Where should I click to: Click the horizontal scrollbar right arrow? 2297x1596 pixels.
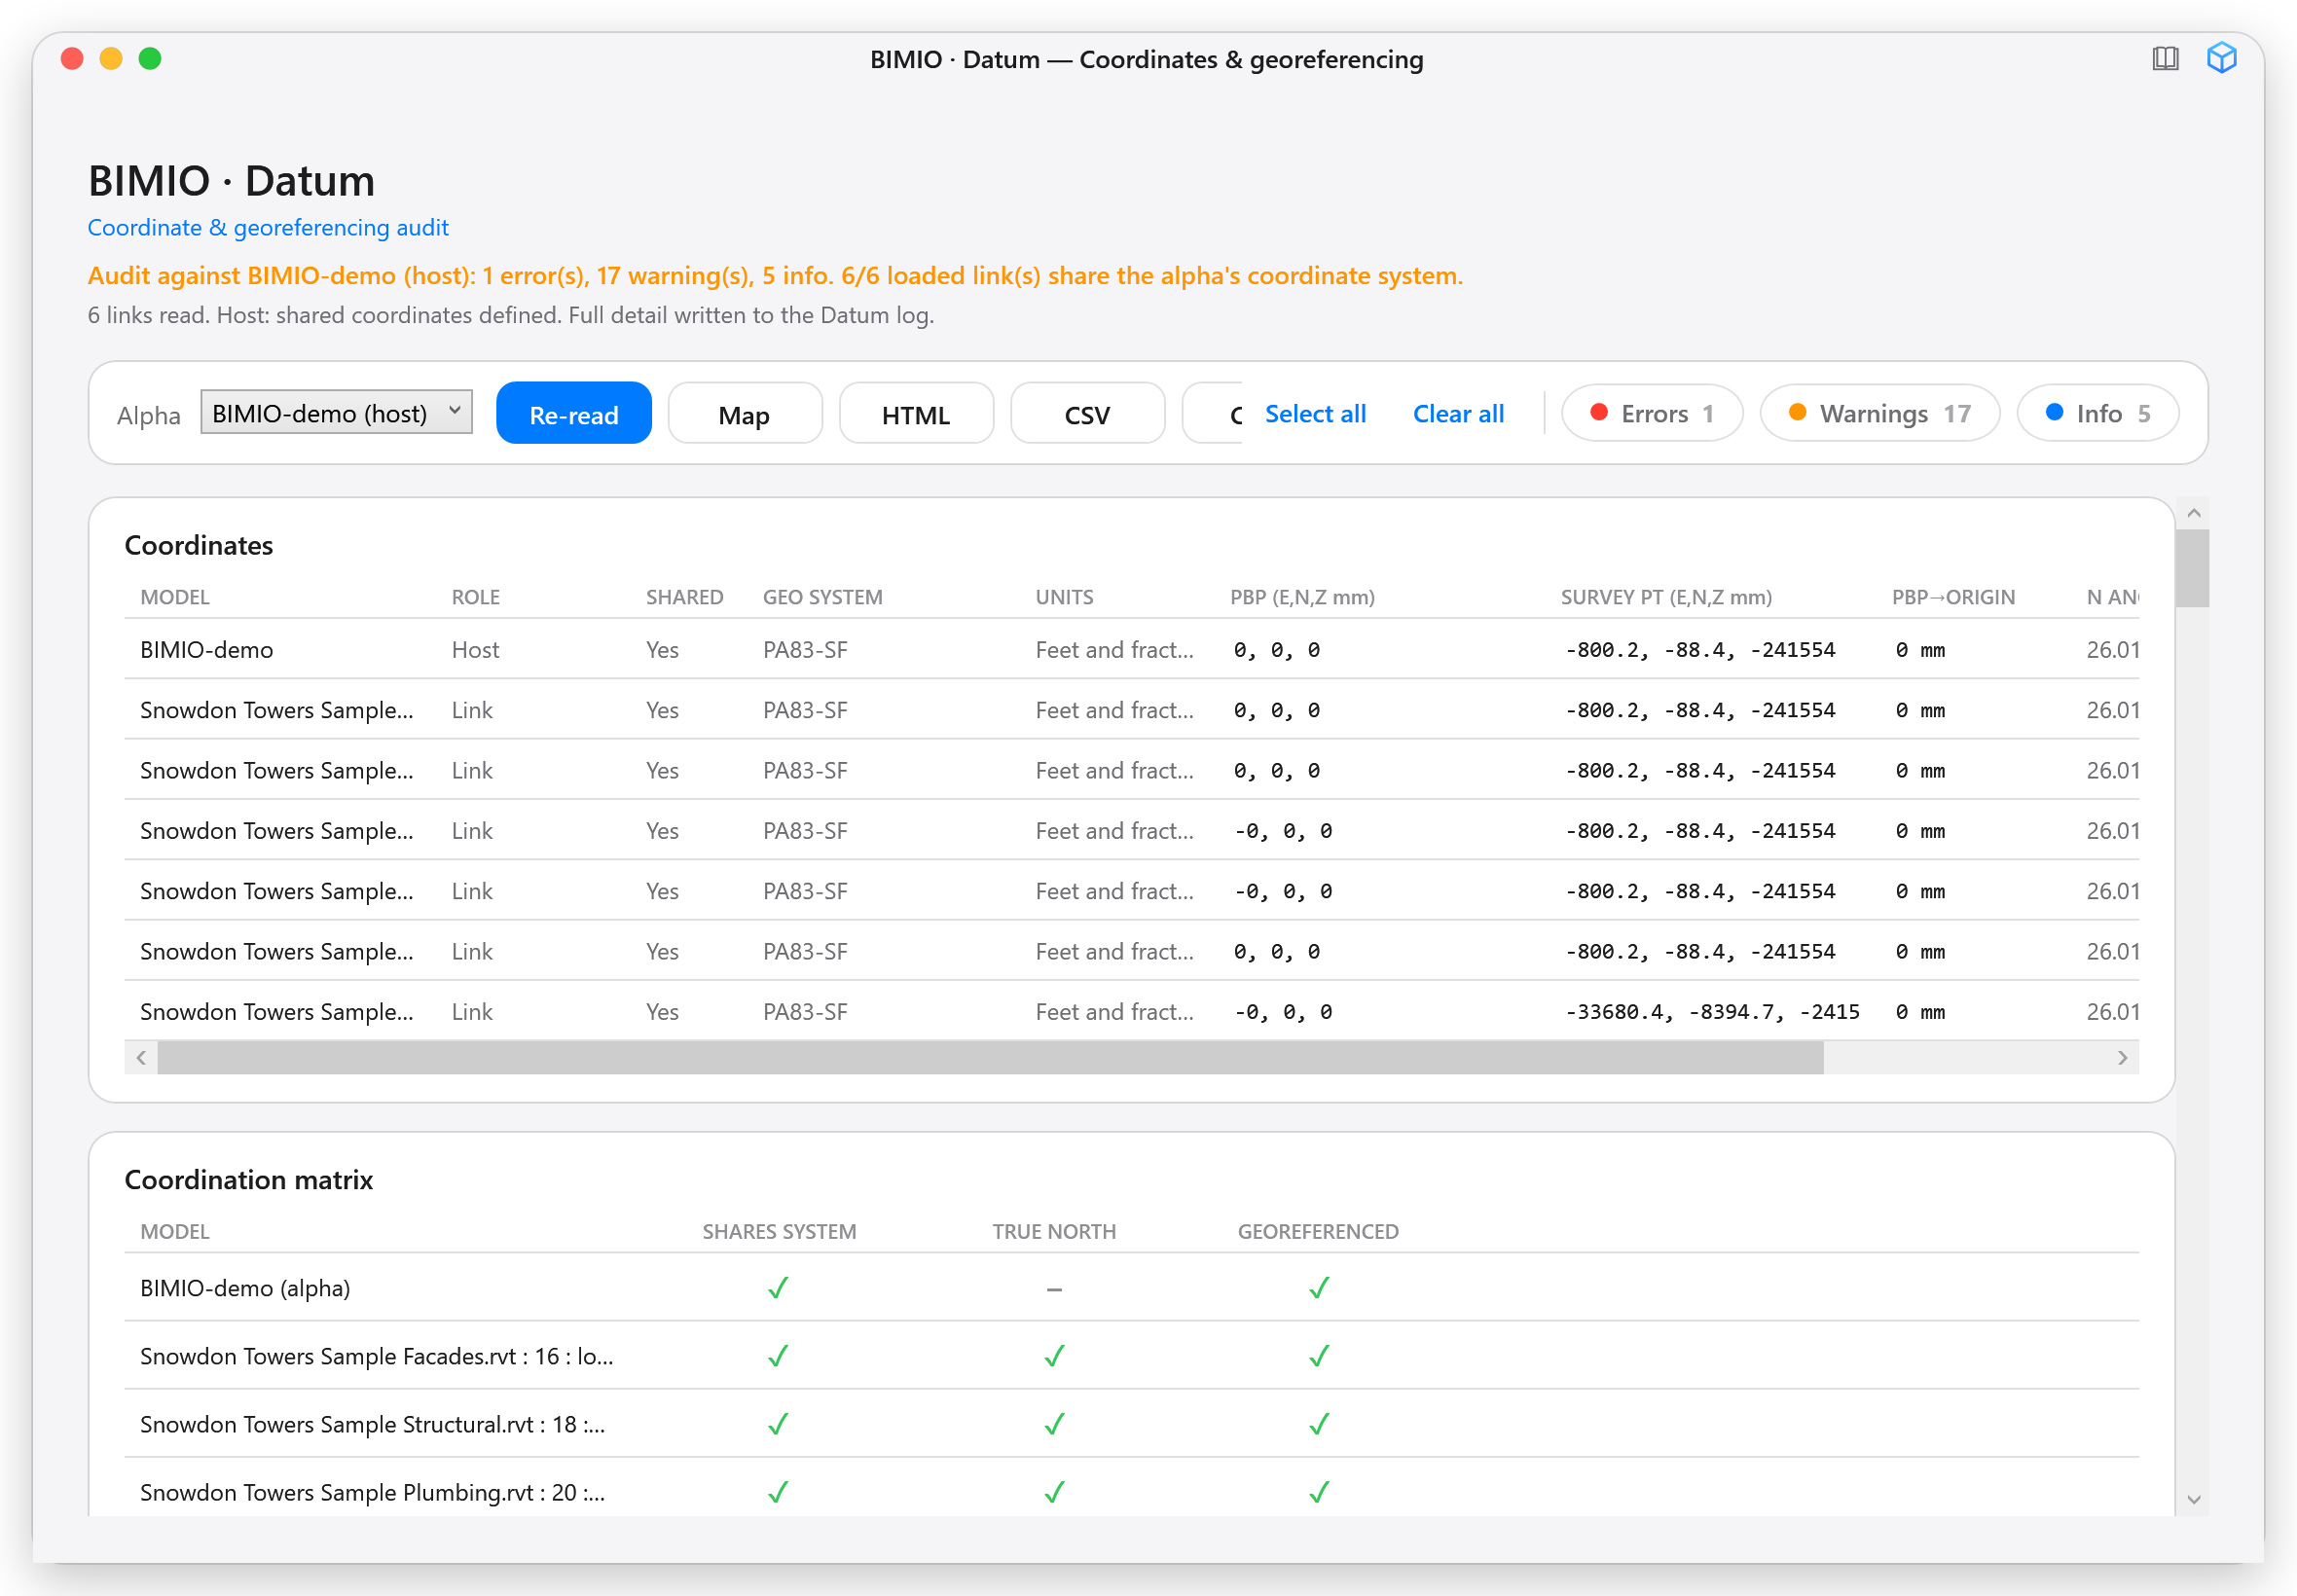(2122, 1057)
